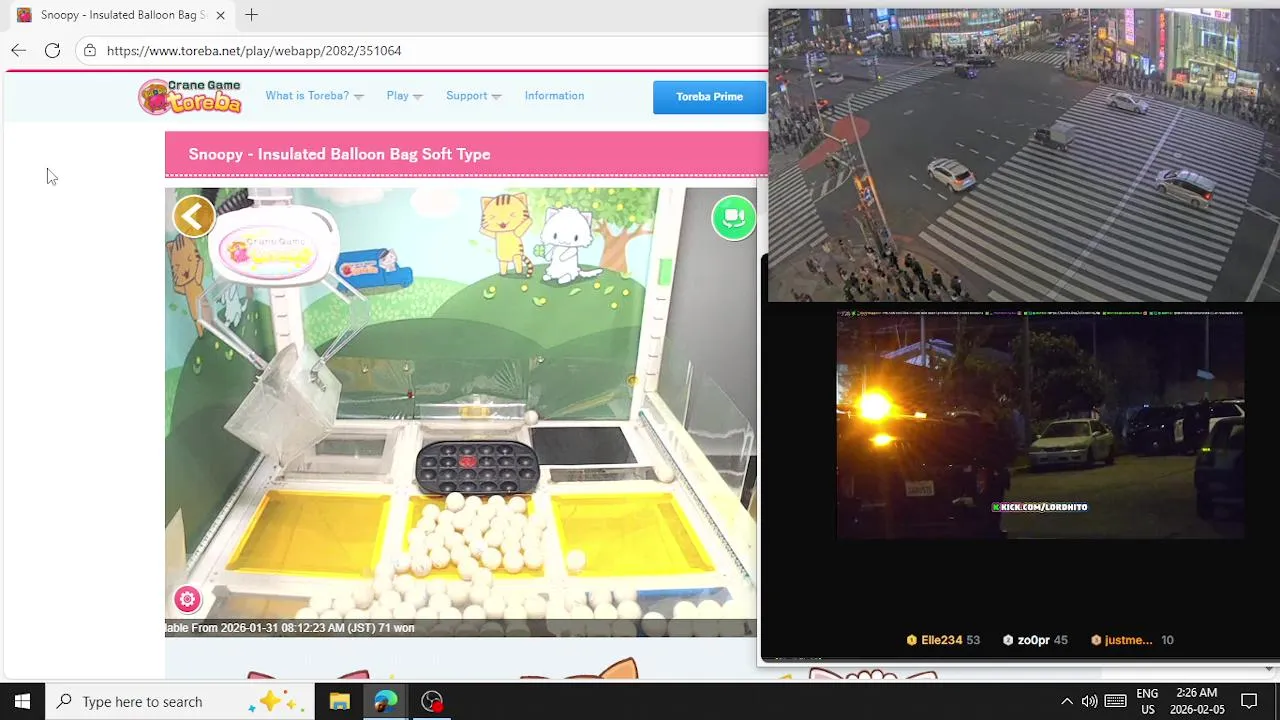
Task: Open the Edge browser taskbar icon
Action: tap(386, 701)
